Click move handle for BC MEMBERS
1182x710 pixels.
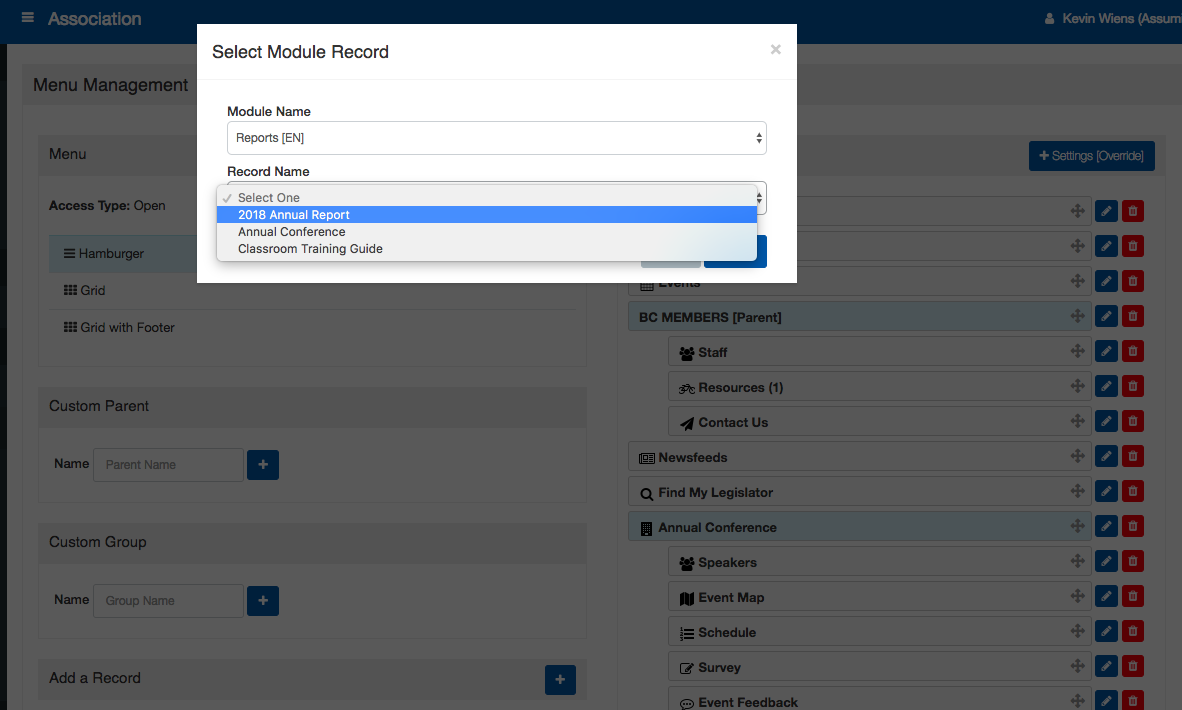click(x=1077, y=316)
